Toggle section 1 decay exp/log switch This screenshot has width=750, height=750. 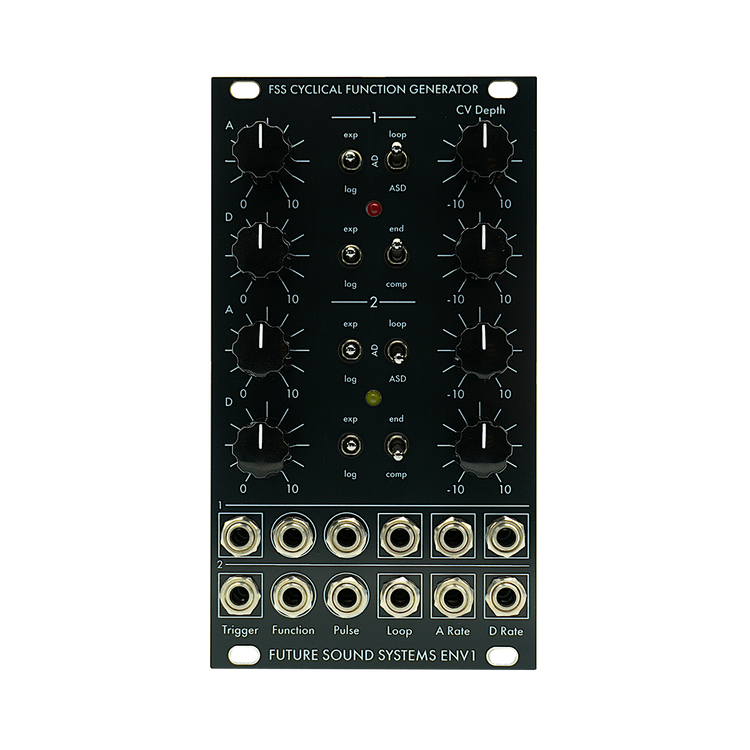click(x=351, y=255)
